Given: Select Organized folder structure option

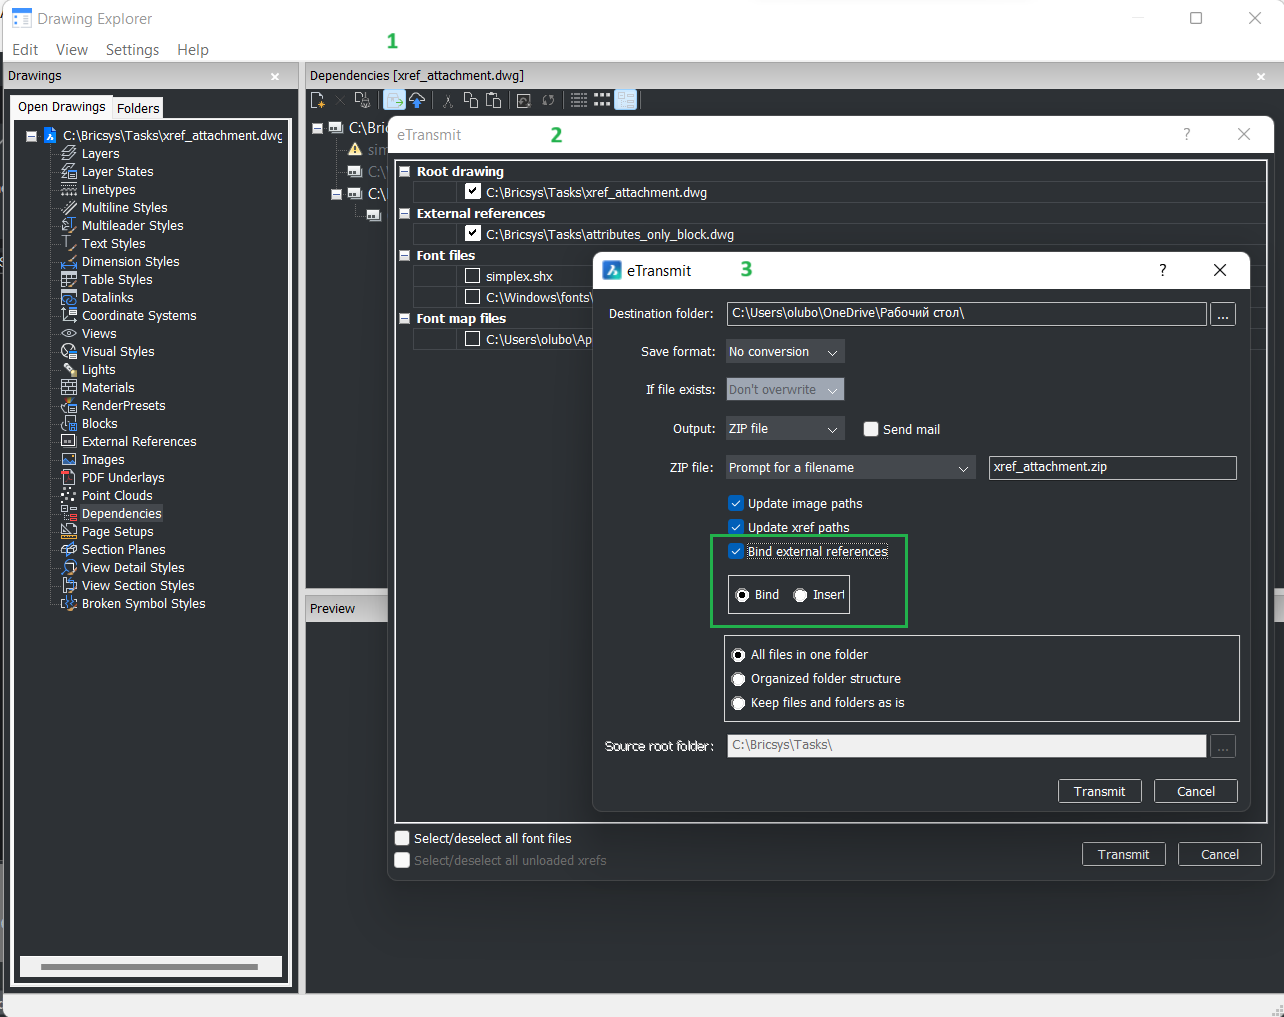Looking at the screenshot, I should pos(738,679).
